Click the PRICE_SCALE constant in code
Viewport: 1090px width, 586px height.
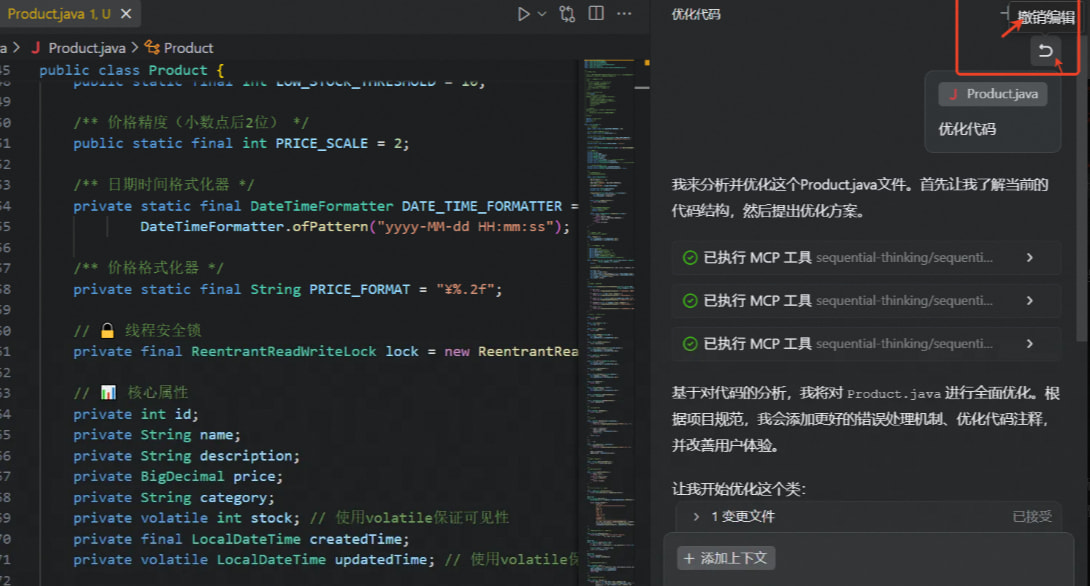coord(322,143)
